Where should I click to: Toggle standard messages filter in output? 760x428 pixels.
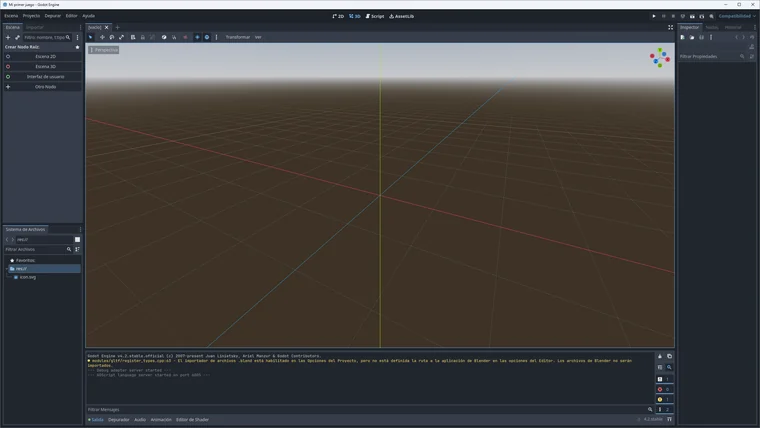pyautogui.click(x=664, y=379)
